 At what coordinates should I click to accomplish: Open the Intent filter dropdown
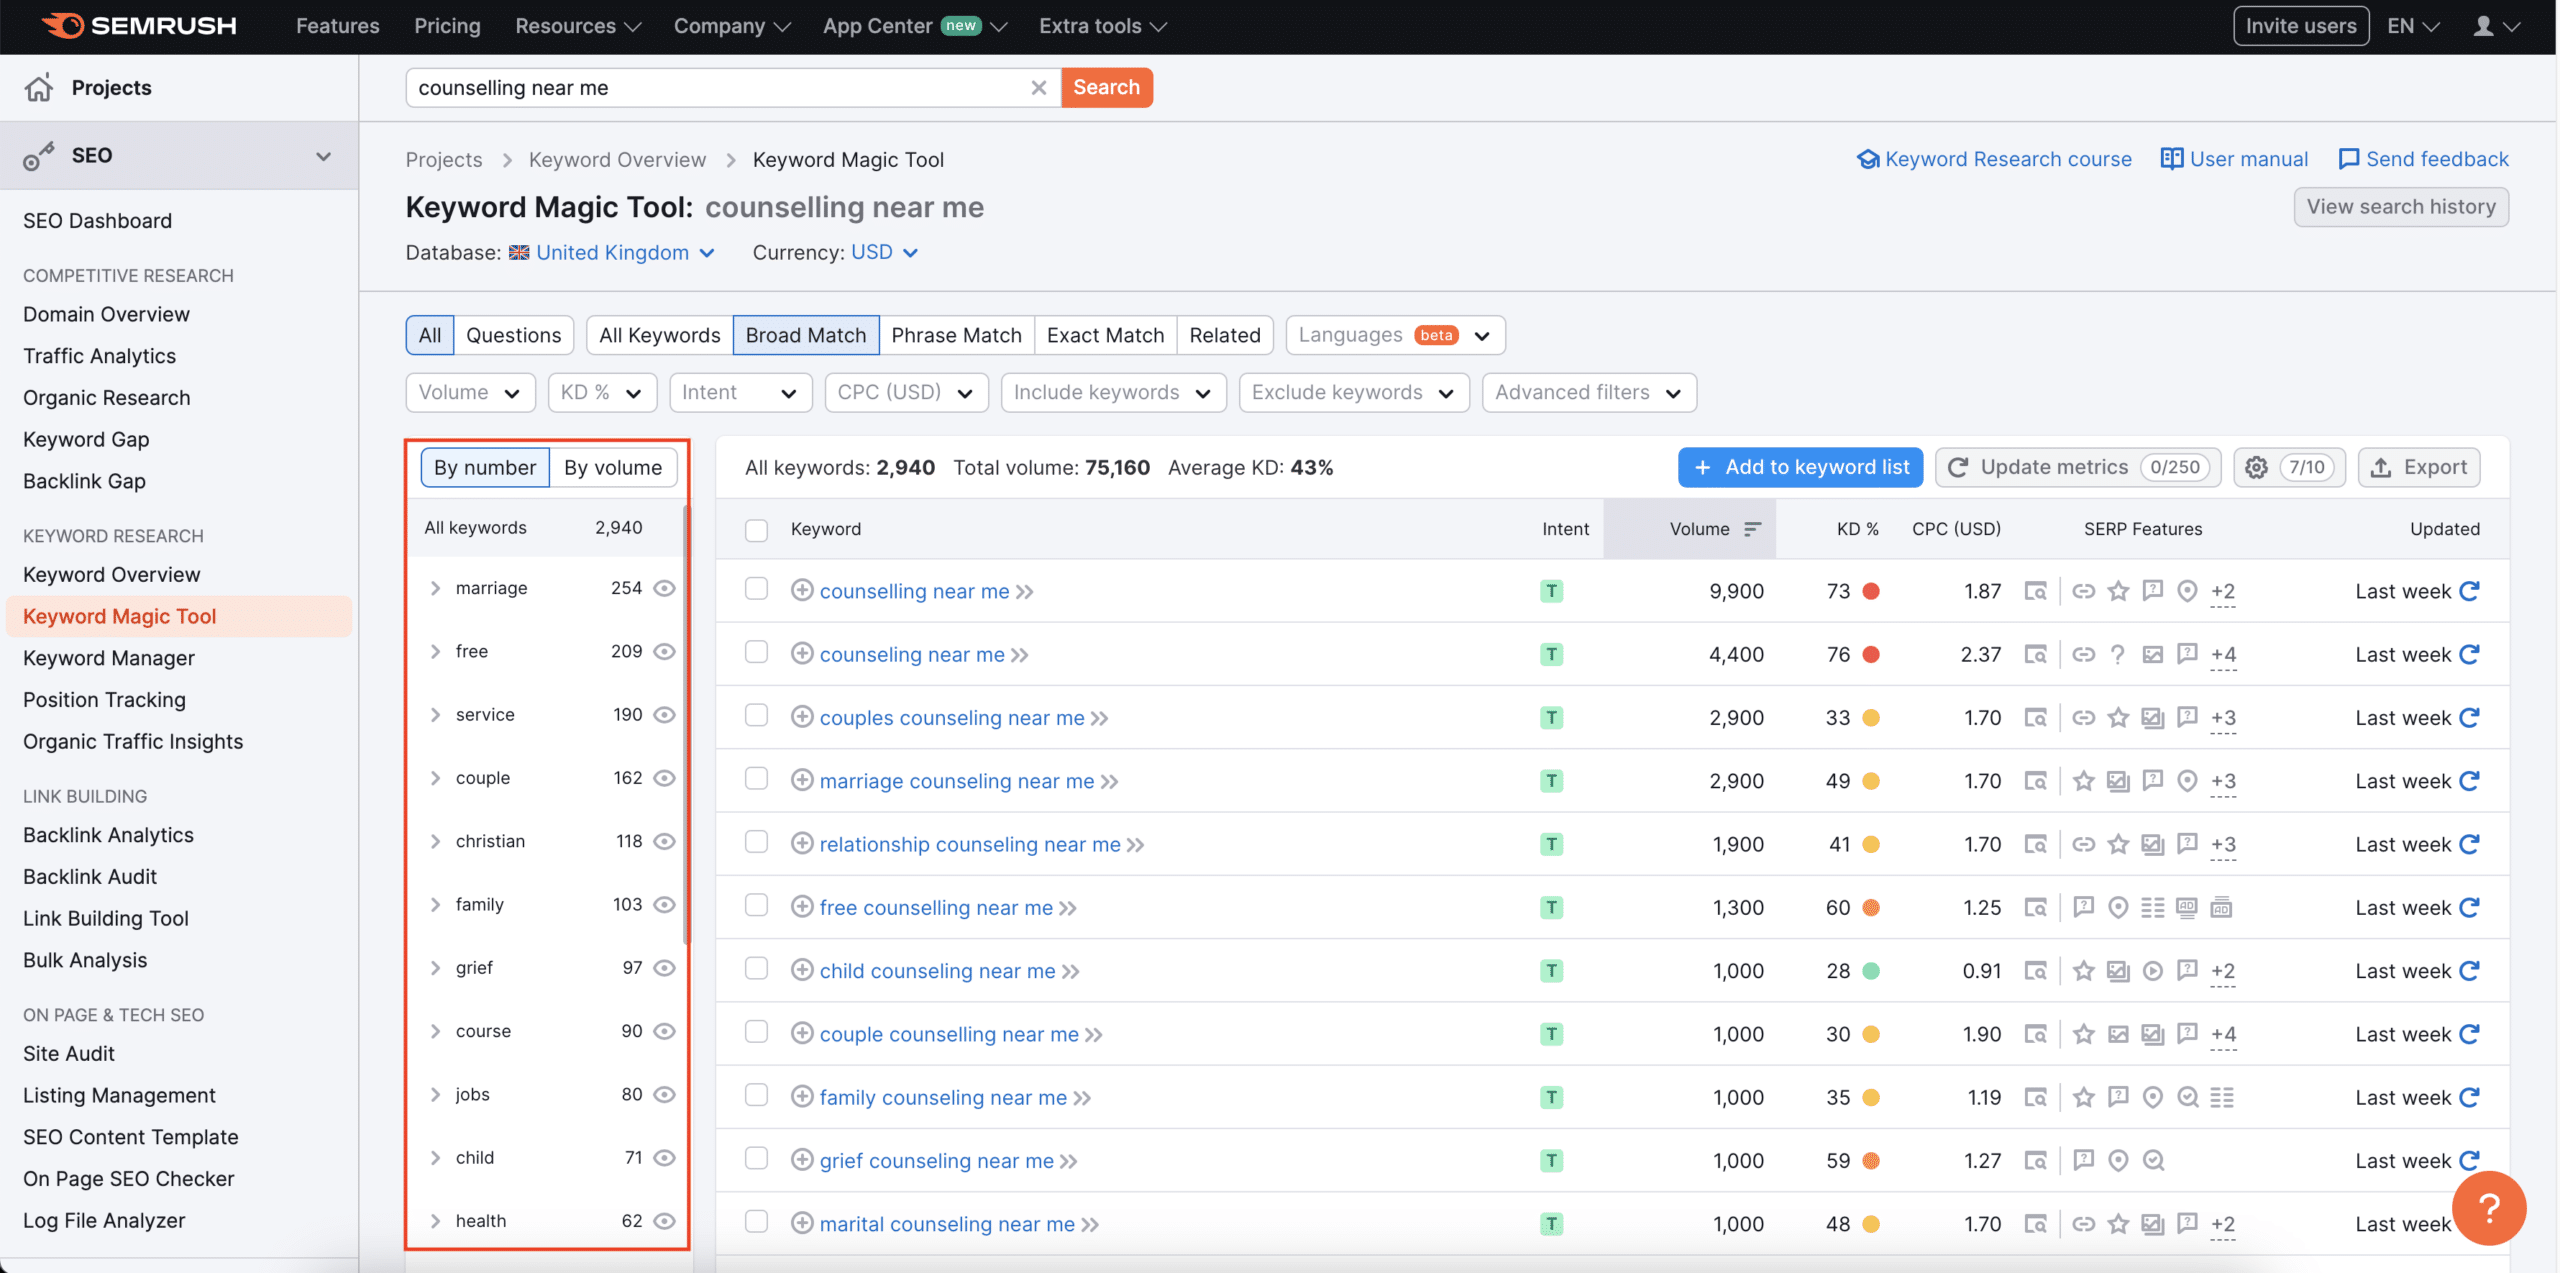[x=740, y=392]
